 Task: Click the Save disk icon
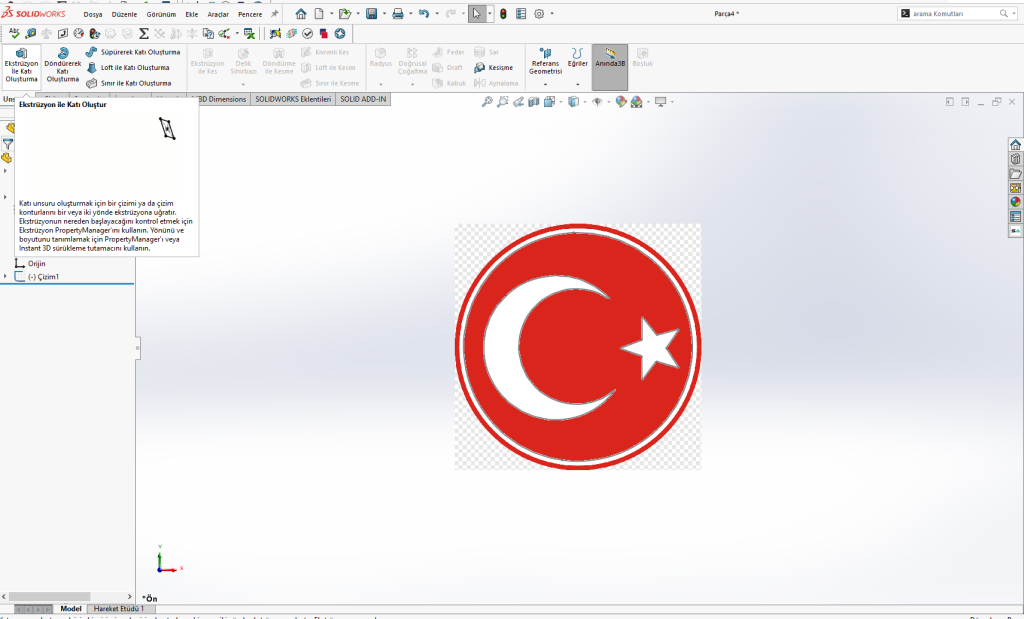click(371, 14)
